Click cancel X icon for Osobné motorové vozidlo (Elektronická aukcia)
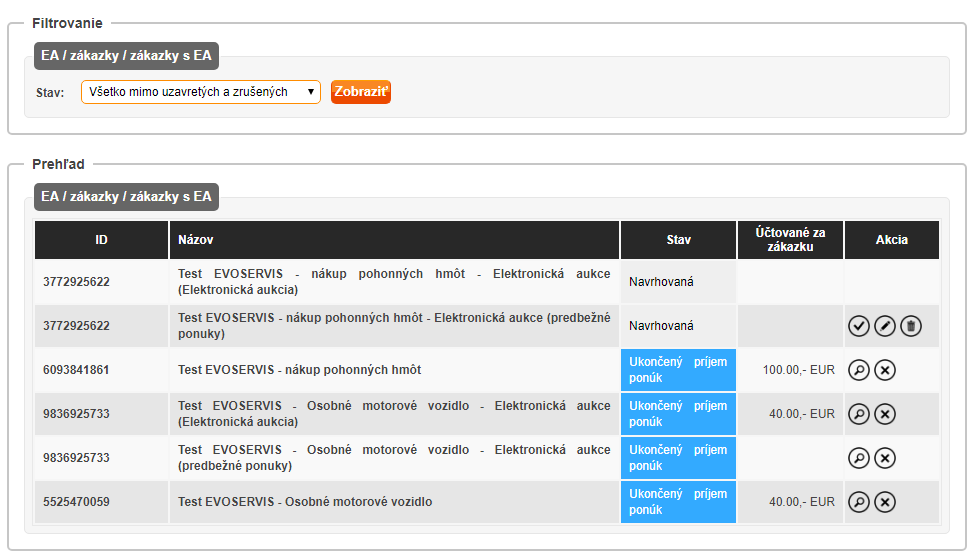The image size is (974, 557). (885, 414)
